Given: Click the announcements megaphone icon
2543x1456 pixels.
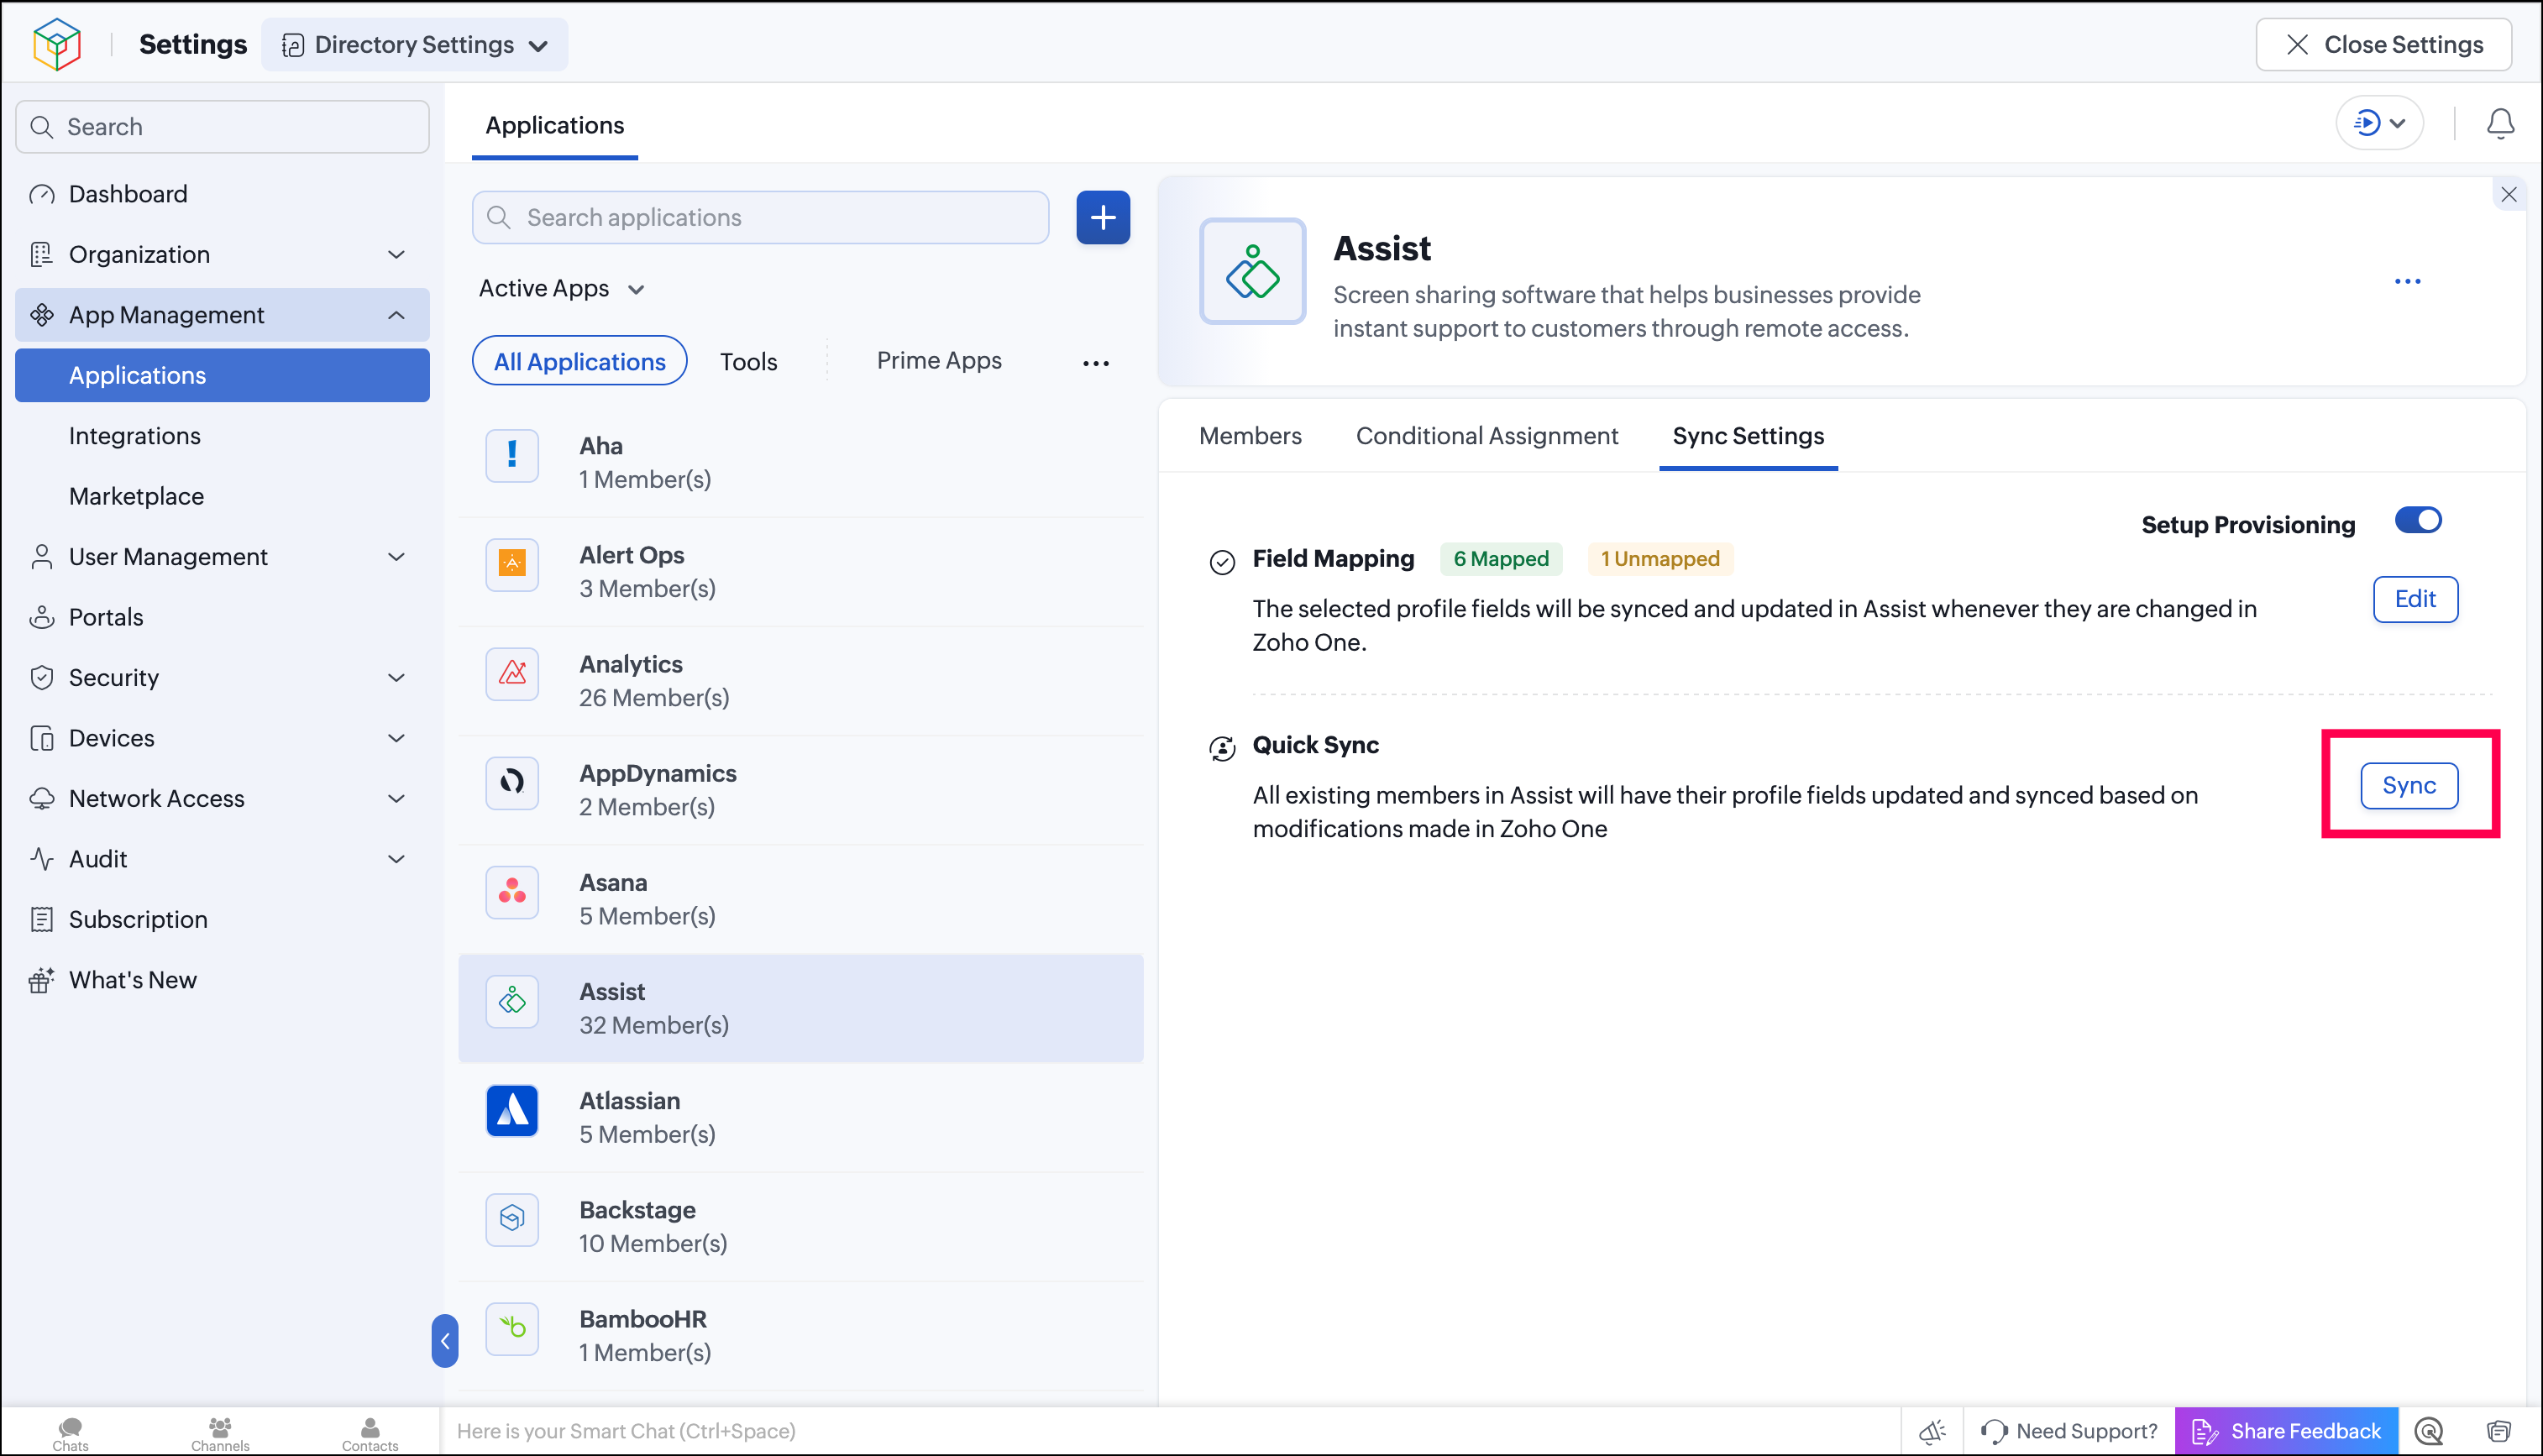Looking at the screenshot, I should (1932, 1431).
